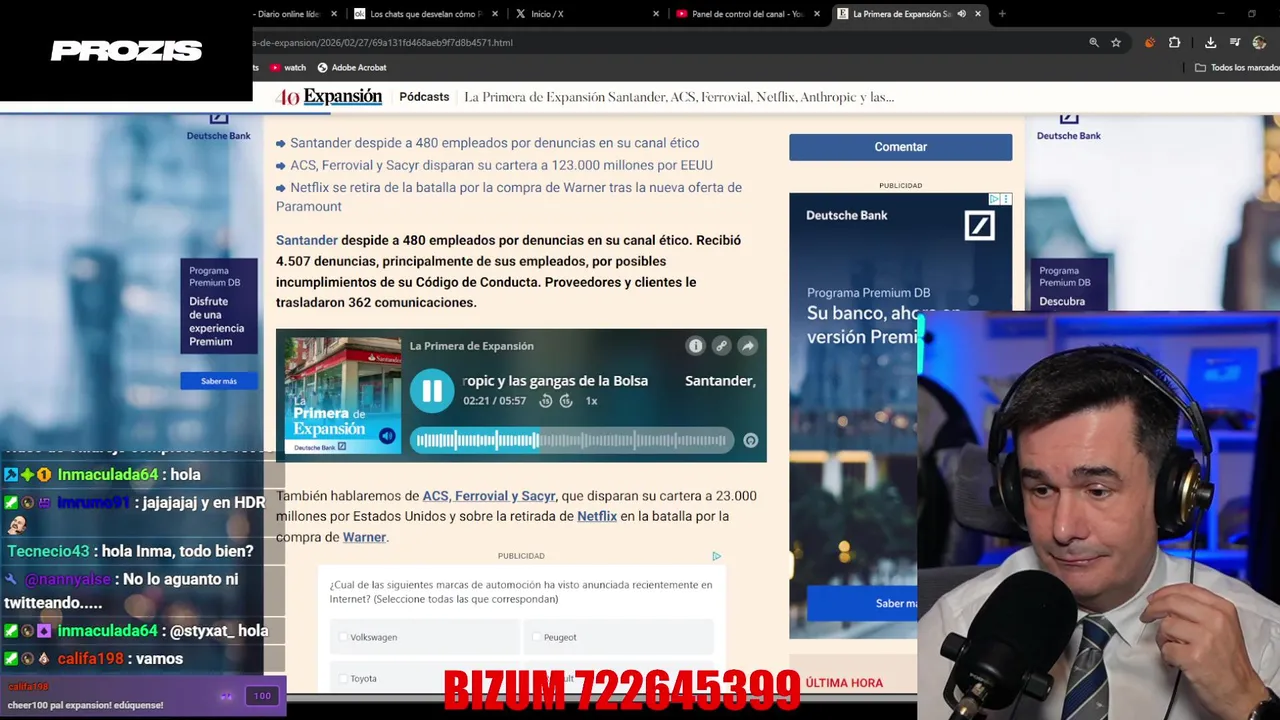Open the media control icon in toolbar
This screenshot has width=1280, height=720.
[x=1236, y=43]
